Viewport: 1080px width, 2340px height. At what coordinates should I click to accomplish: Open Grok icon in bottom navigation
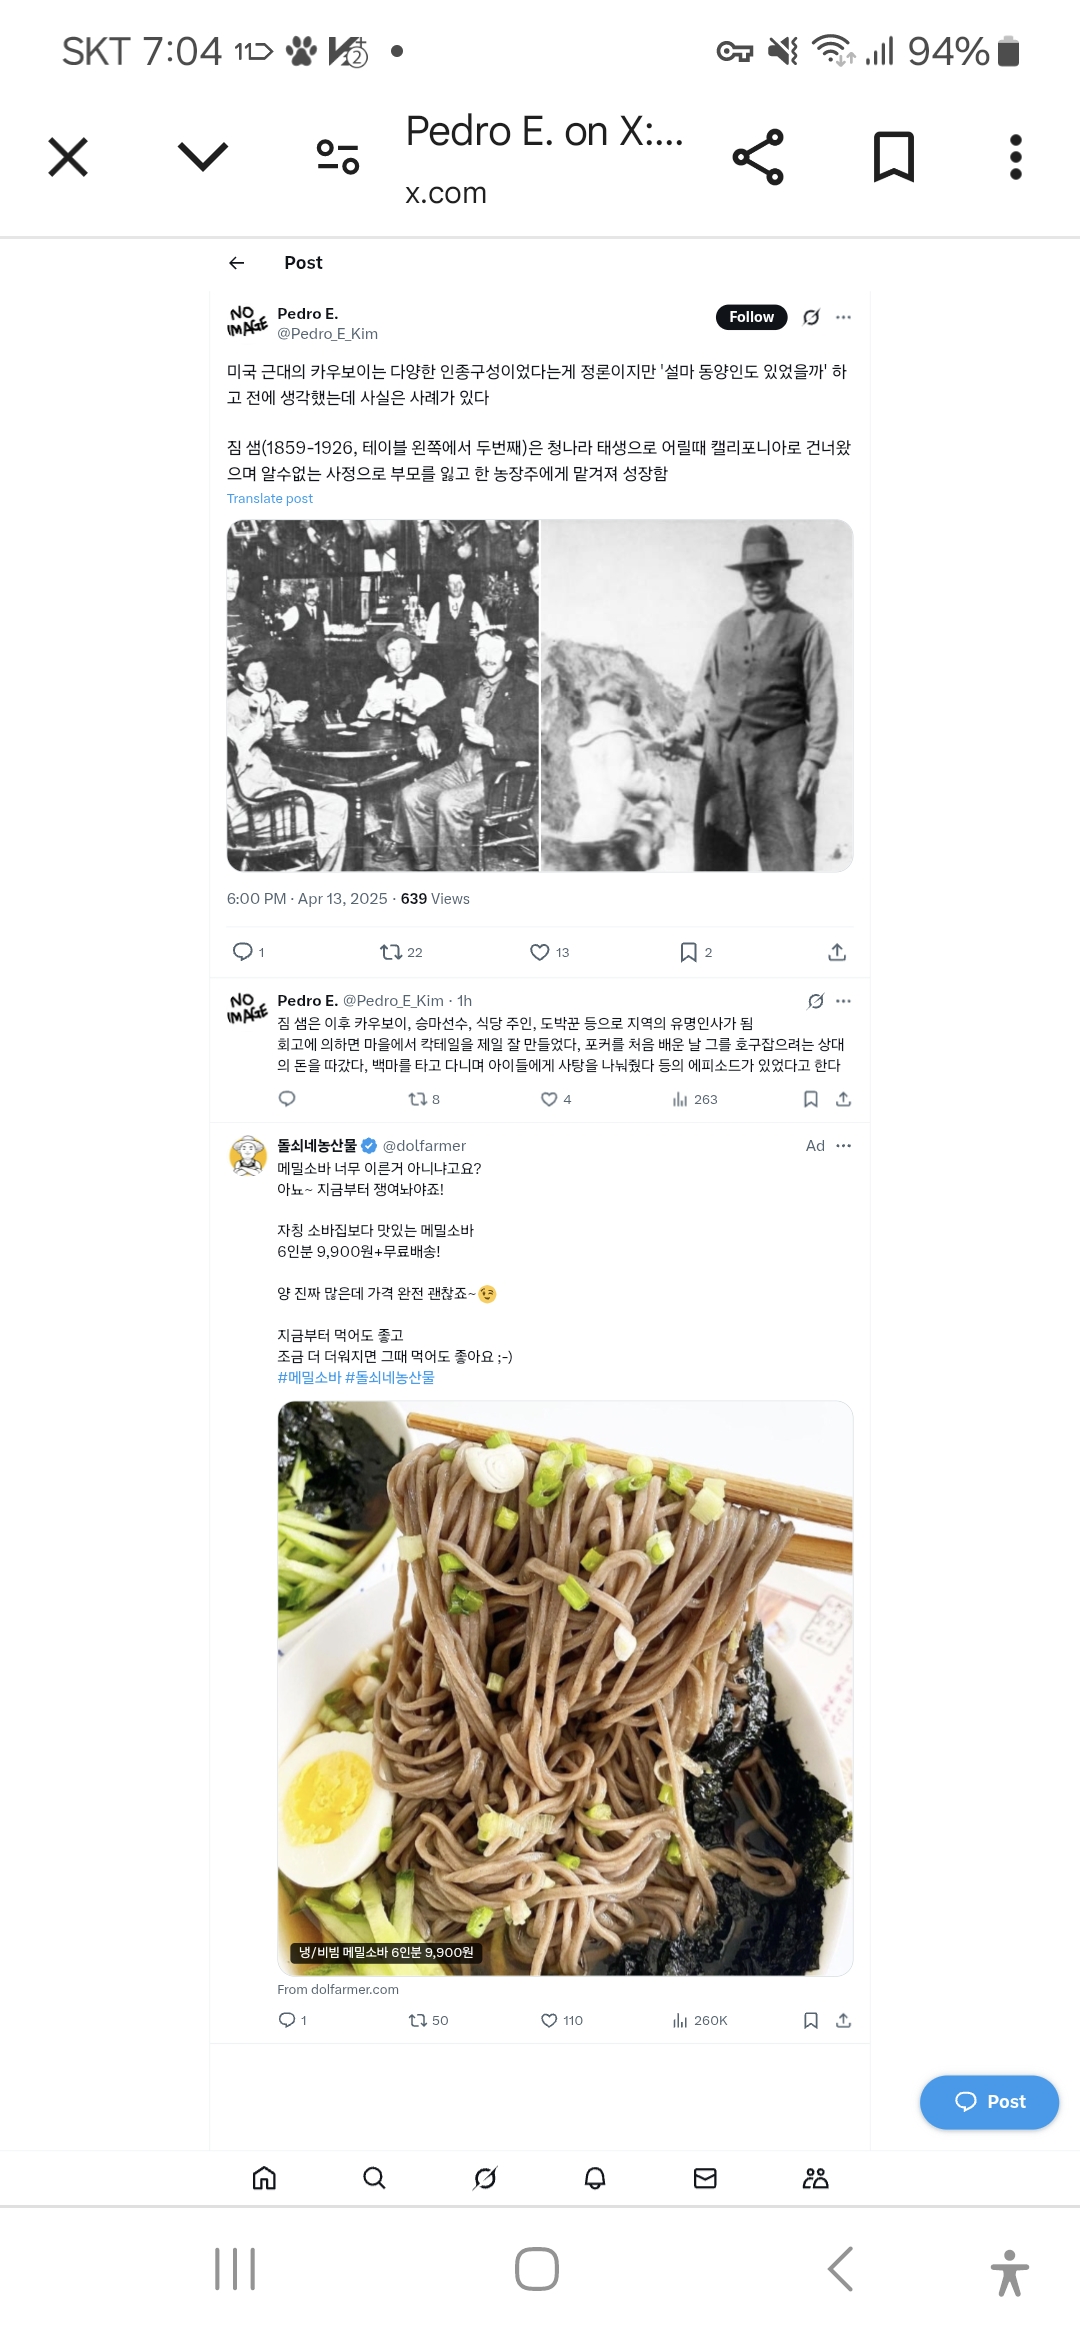coord(485,2178)
